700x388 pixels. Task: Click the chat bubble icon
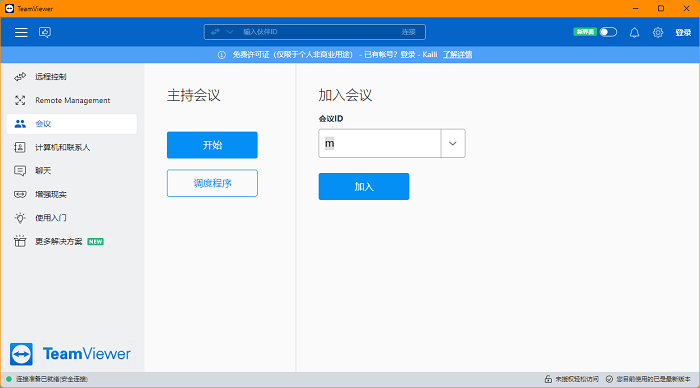20,171
